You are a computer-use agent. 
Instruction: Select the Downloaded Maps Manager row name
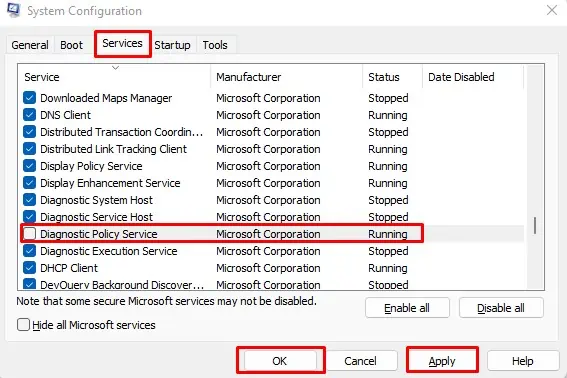tap(106, 98)
